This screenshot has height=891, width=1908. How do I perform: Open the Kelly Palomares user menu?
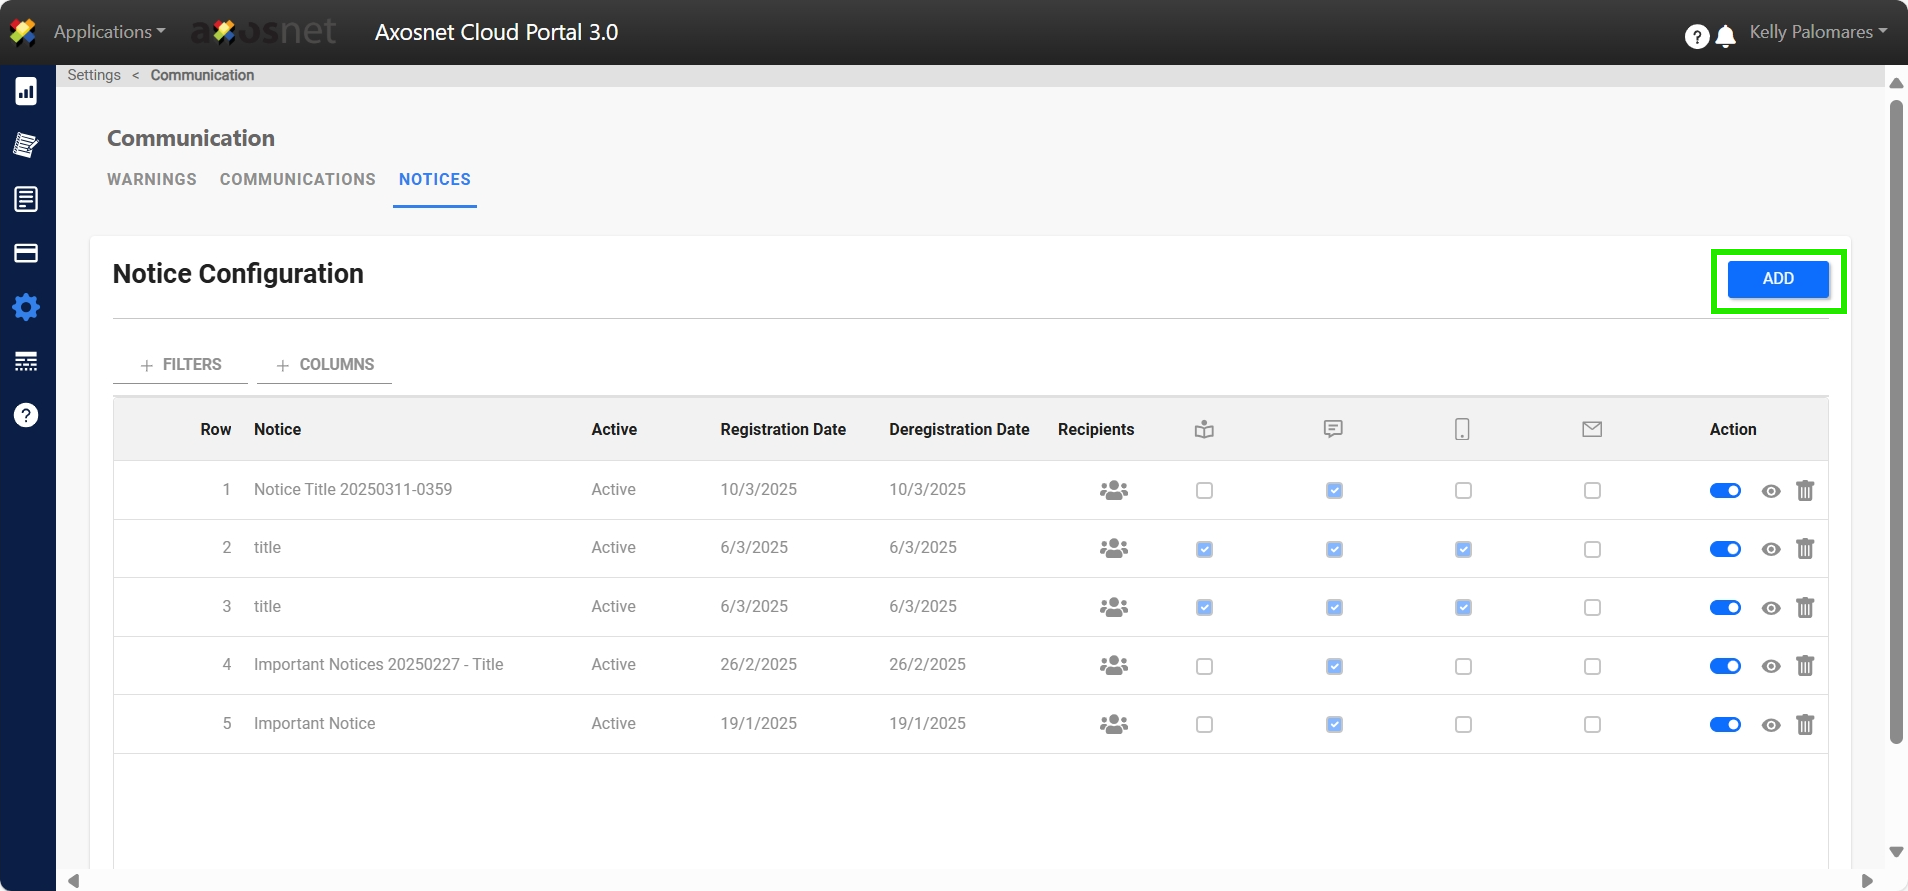1817,32
